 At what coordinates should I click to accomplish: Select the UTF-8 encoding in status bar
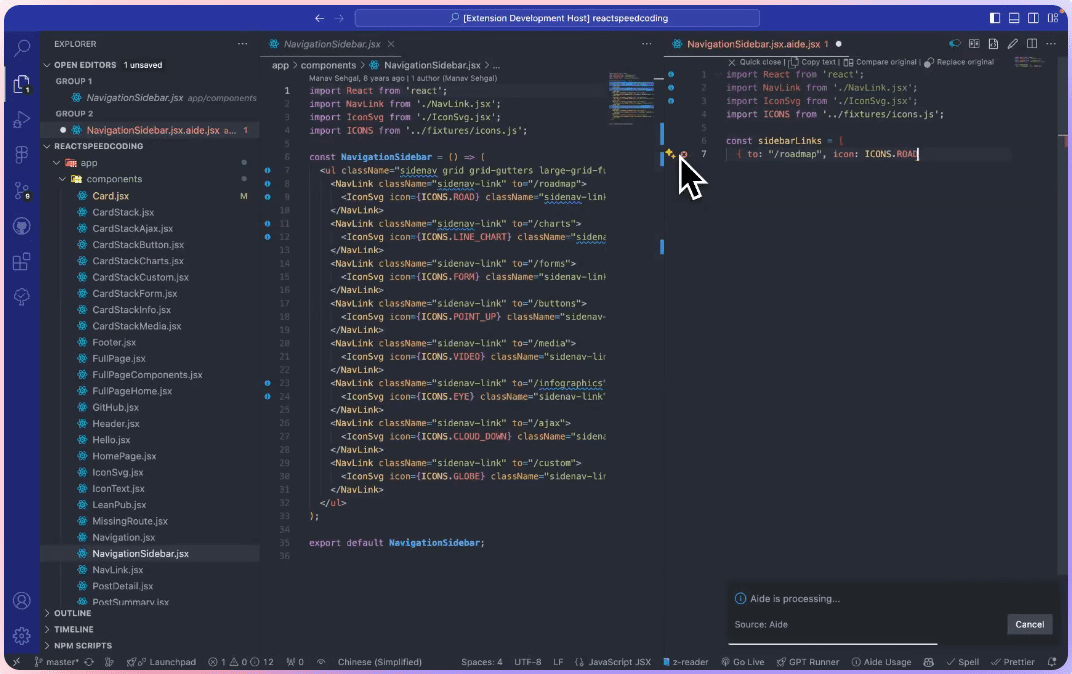[528, 662]
